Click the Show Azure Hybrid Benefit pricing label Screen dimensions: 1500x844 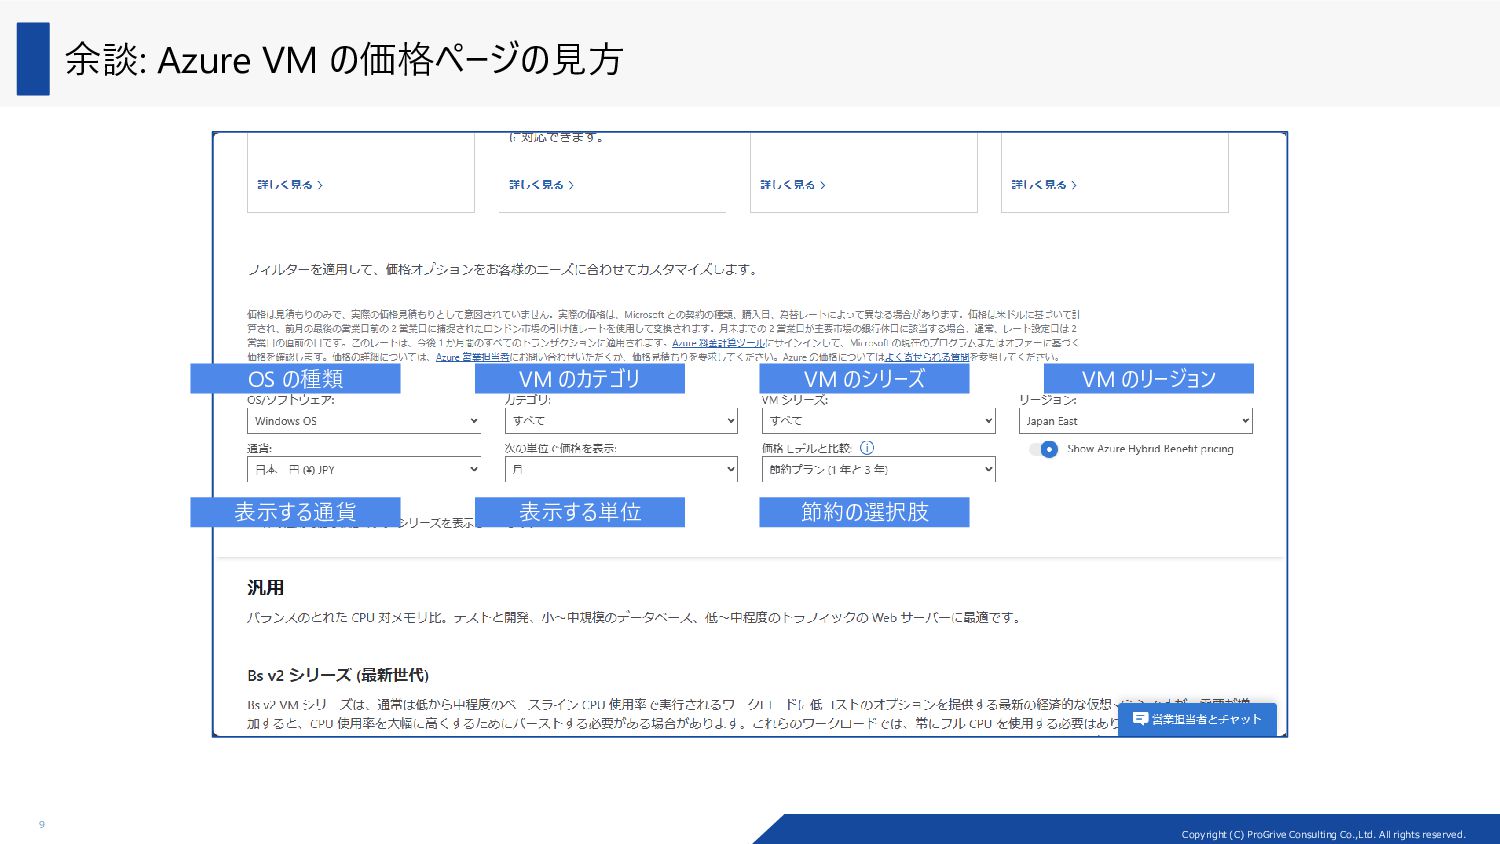point(1150,449)
